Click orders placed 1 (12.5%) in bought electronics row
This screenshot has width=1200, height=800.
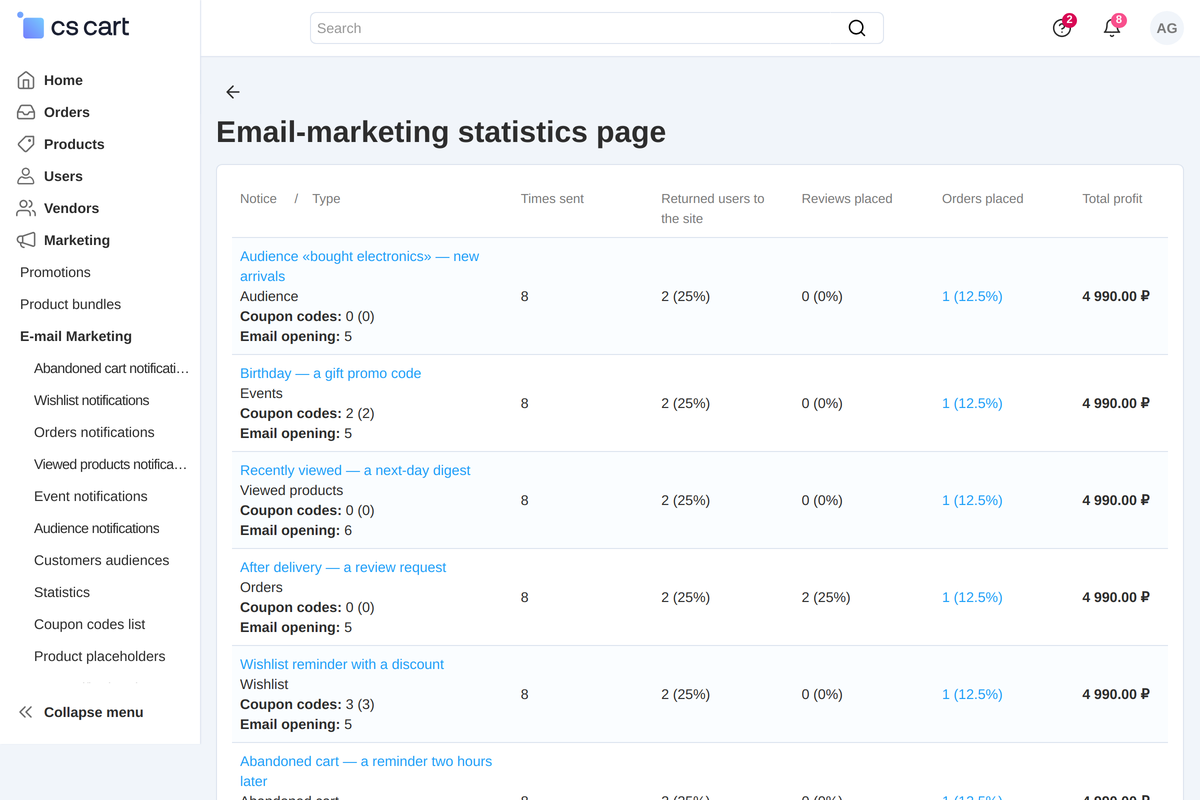click(972, 296)
